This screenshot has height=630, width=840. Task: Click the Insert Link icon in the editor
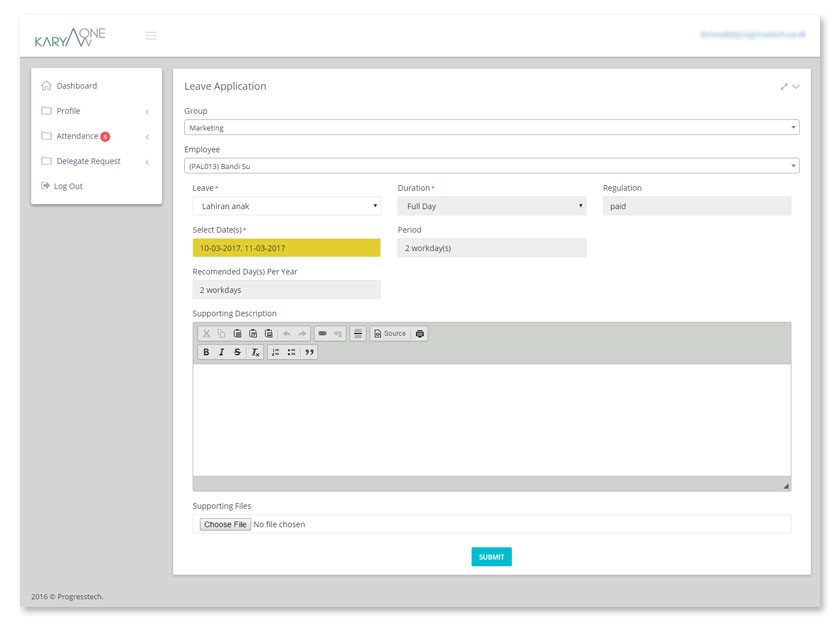tap(323, 333)
